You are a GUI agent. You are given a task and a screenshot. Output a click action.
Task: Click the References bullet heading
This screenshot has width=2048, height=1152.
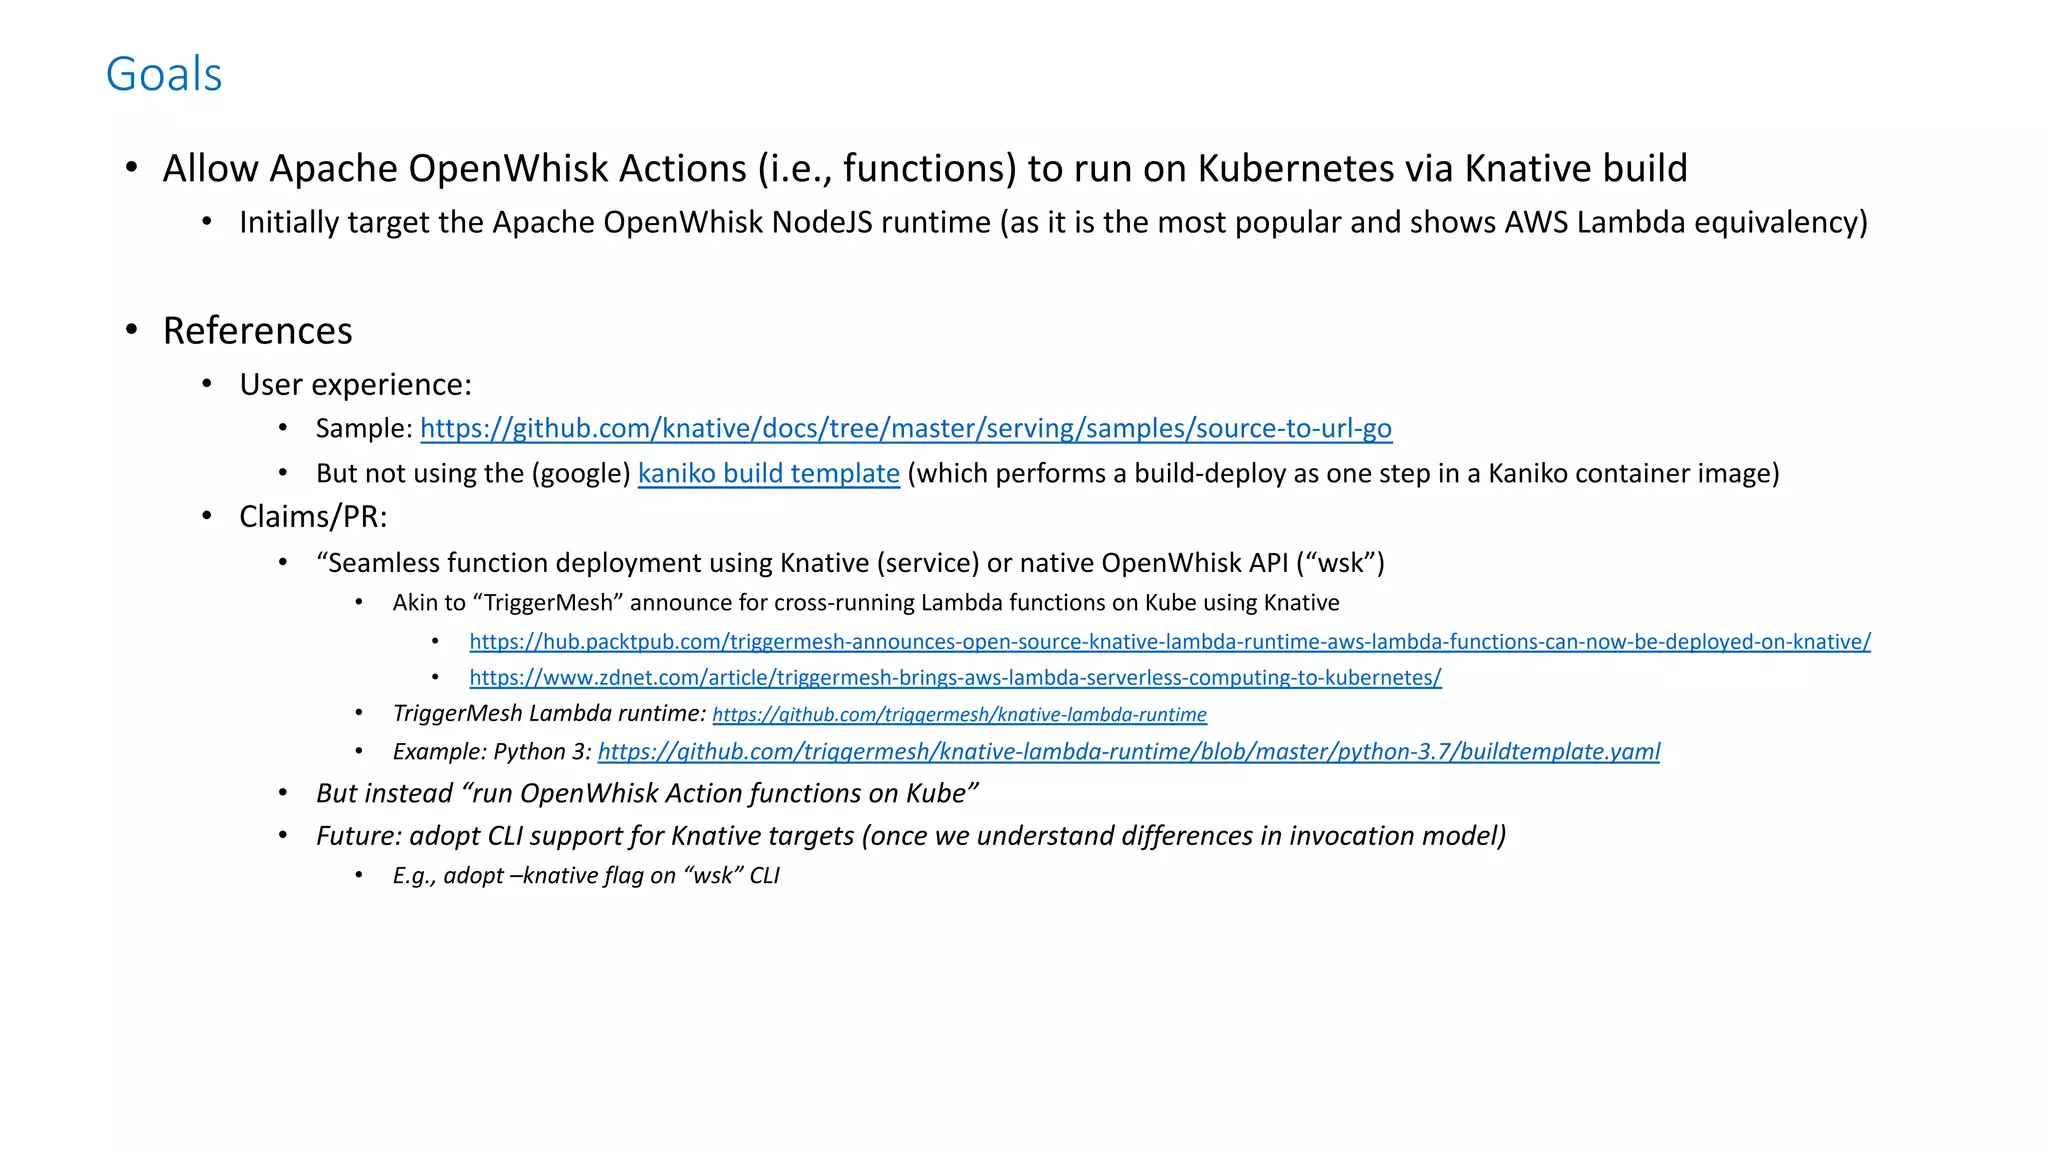257,331
